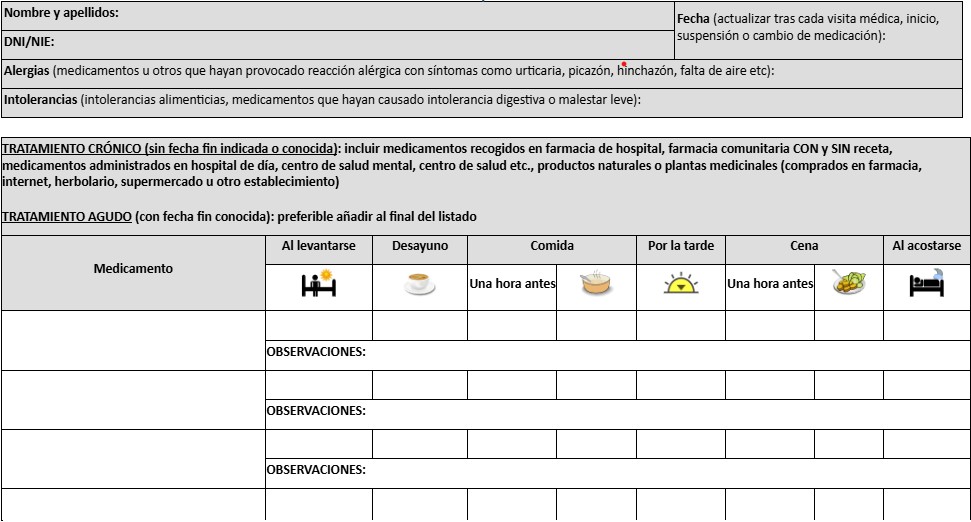Click into the DNI/NIE field

pyautogui.click(x=340, y=43)
